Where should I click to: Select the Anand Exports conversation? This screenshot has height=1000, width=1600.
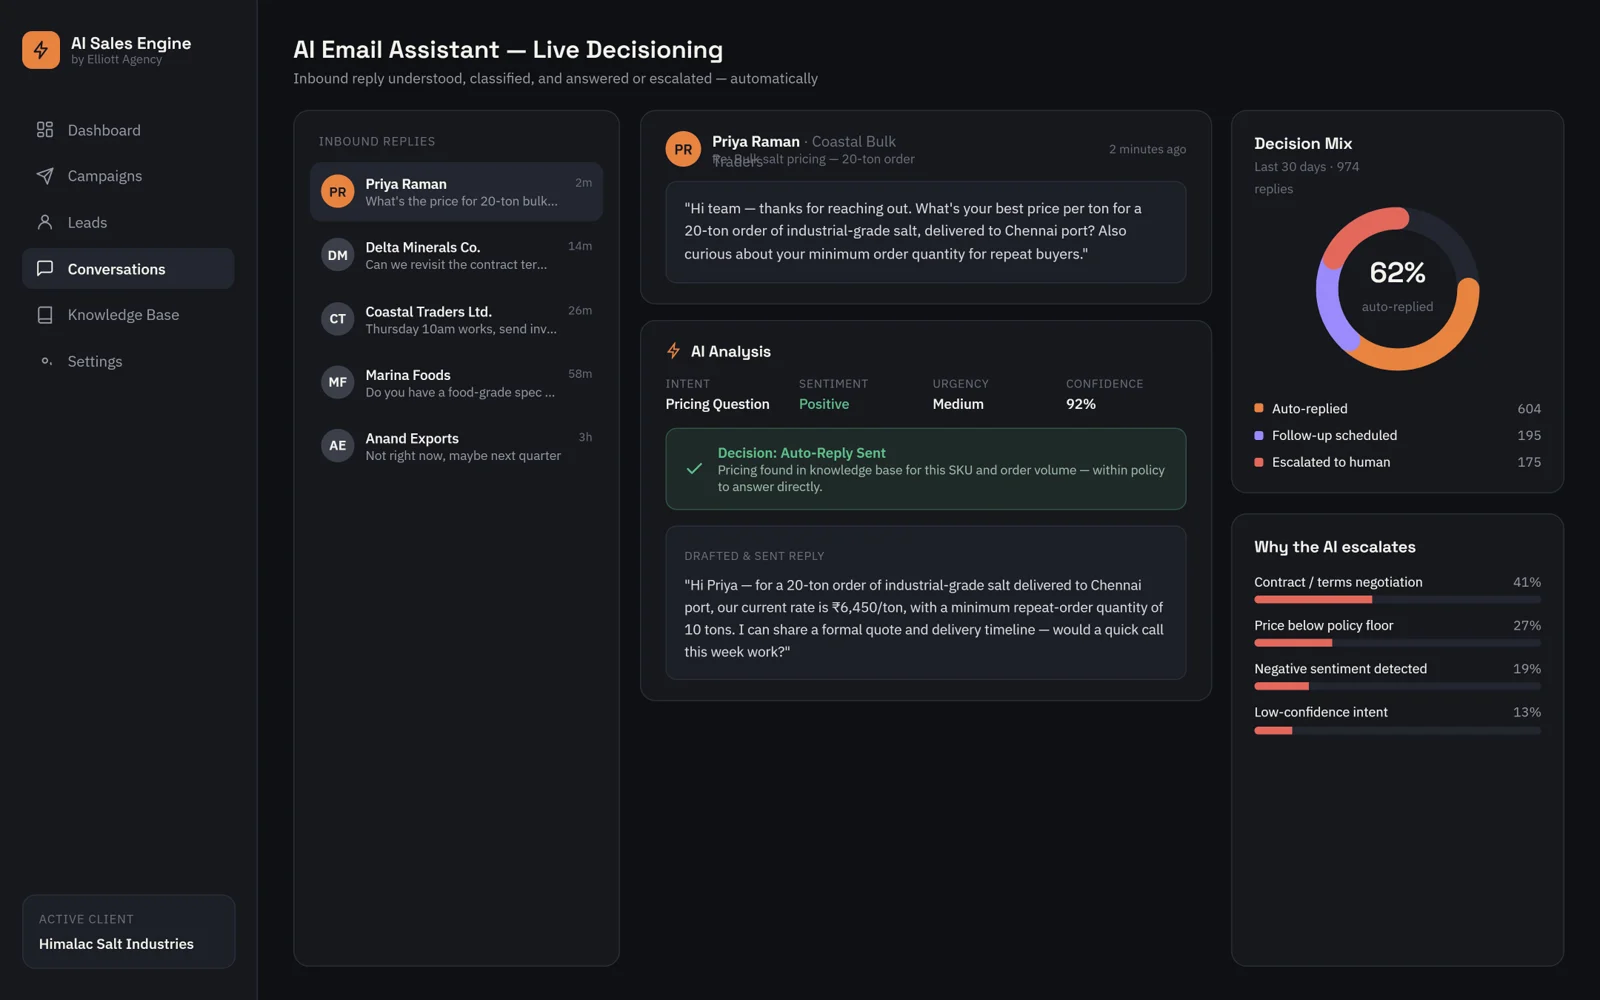pyautogui.click(x=456, y=446)
